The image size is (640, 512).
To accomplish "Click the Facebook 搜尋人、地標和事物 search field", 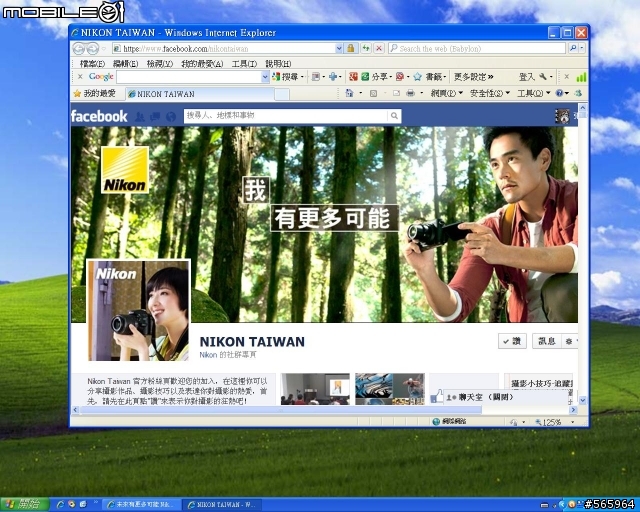I will click(x=286, y=116).
